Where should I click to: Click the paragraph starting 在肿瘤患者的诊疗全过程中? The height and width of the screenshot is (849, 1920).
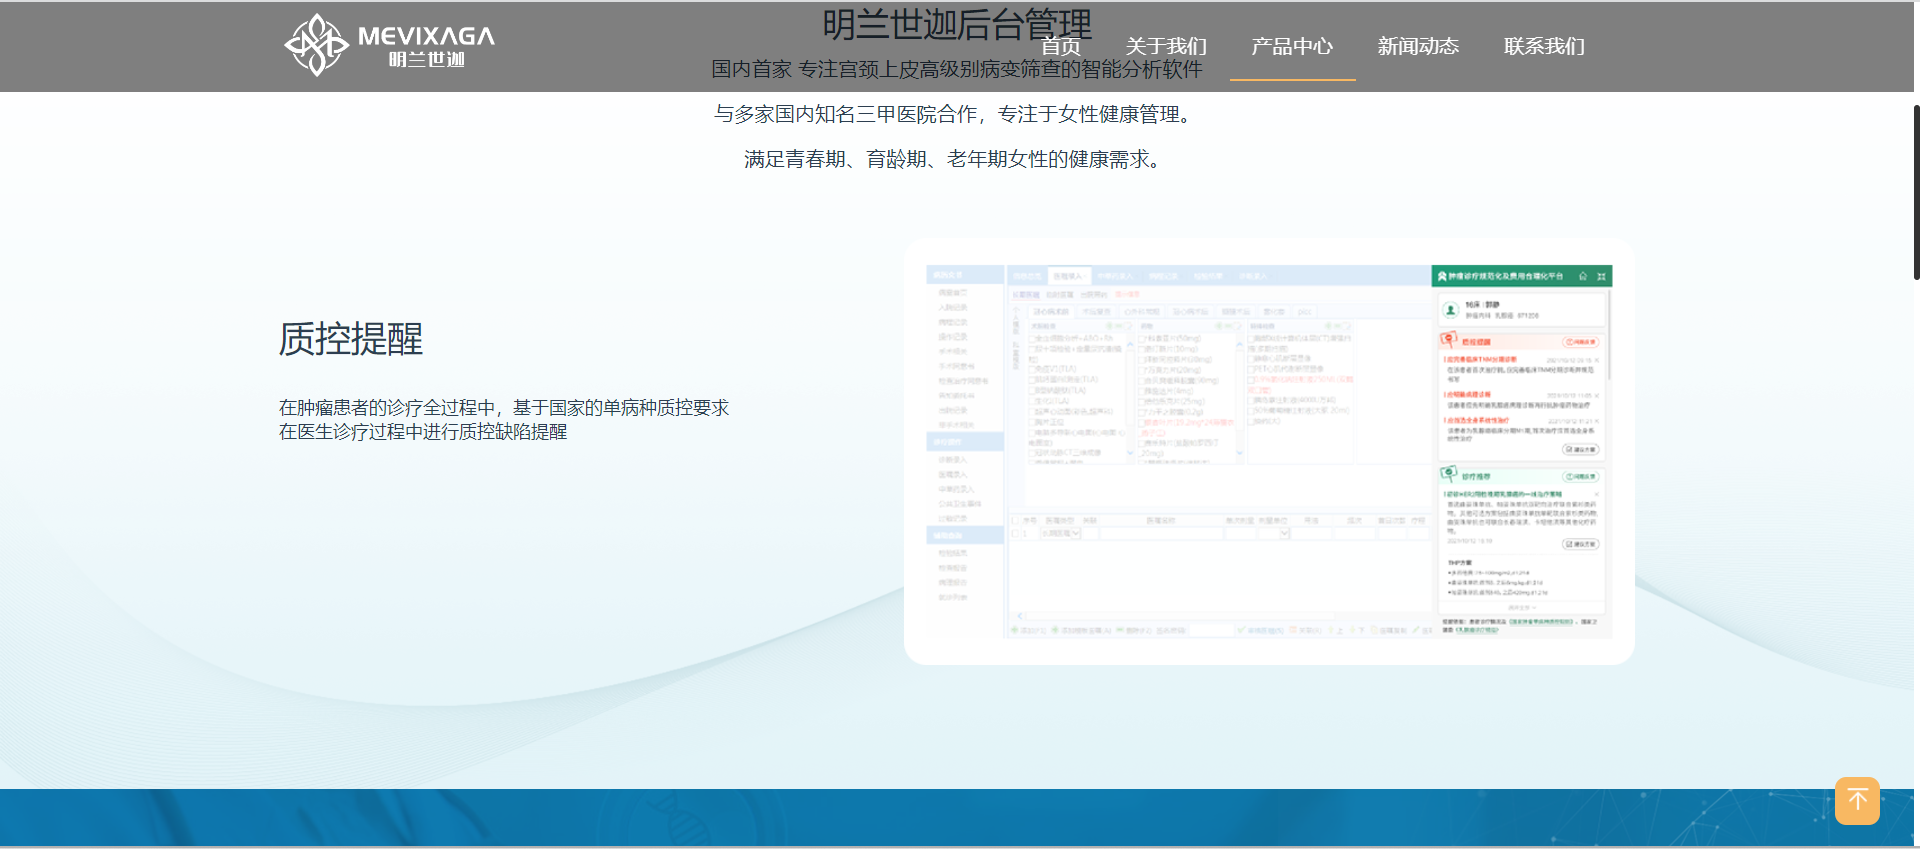504,419
